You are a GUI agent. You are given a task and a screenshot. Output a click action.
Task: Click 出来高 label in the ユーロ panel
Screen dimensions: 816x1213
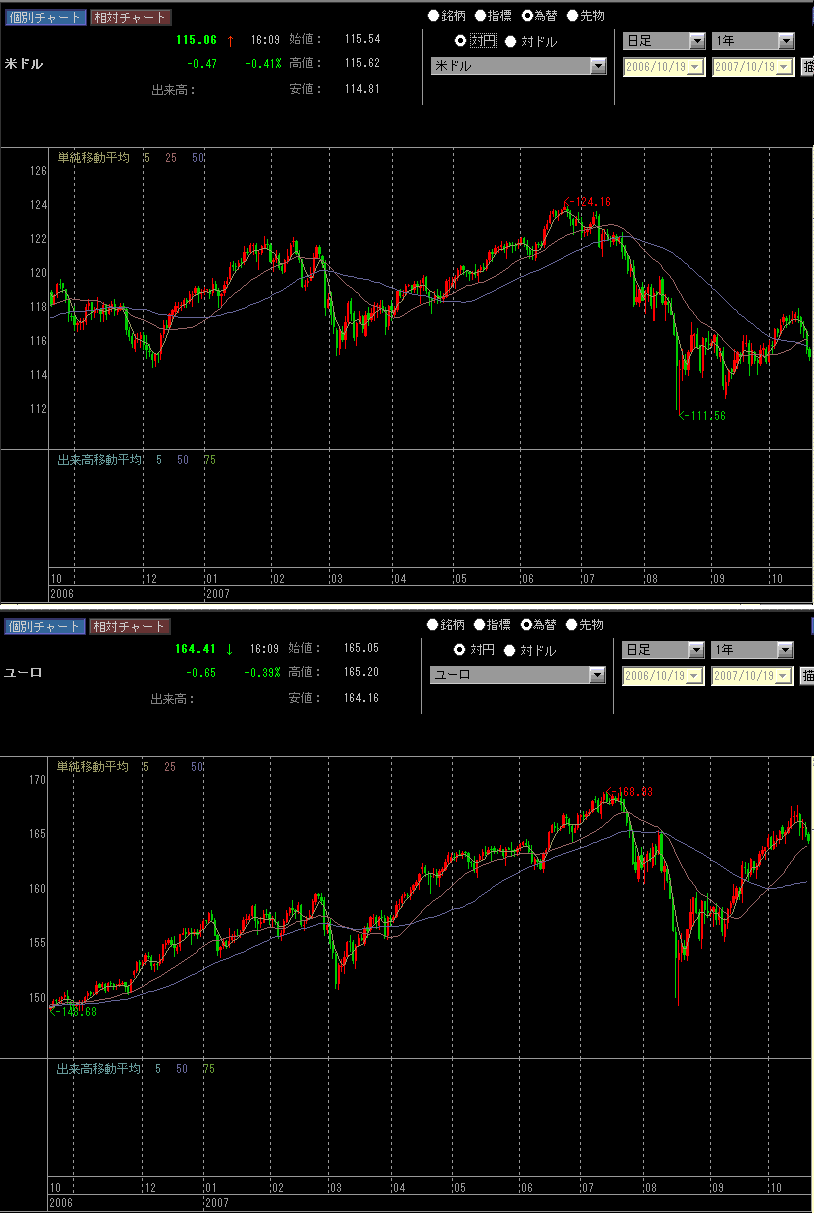[x=172, y=698]
